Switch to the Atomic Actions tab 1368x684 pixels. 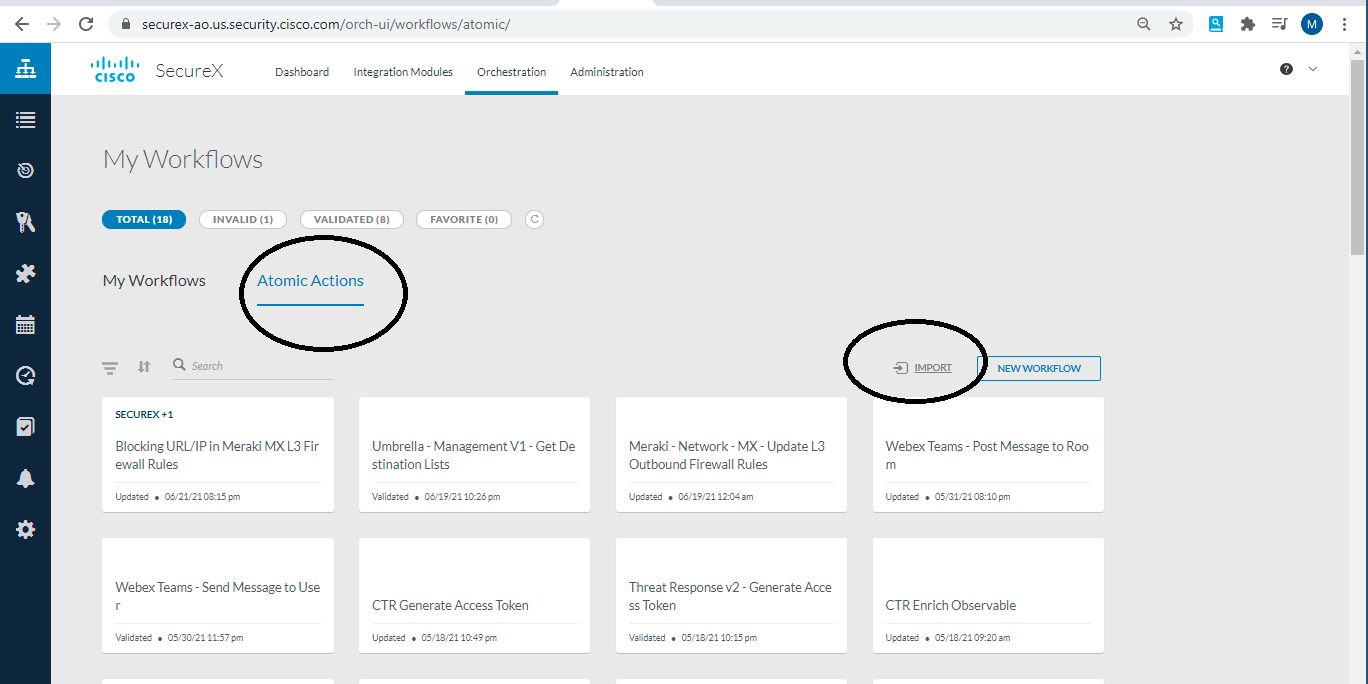[310, 280]
